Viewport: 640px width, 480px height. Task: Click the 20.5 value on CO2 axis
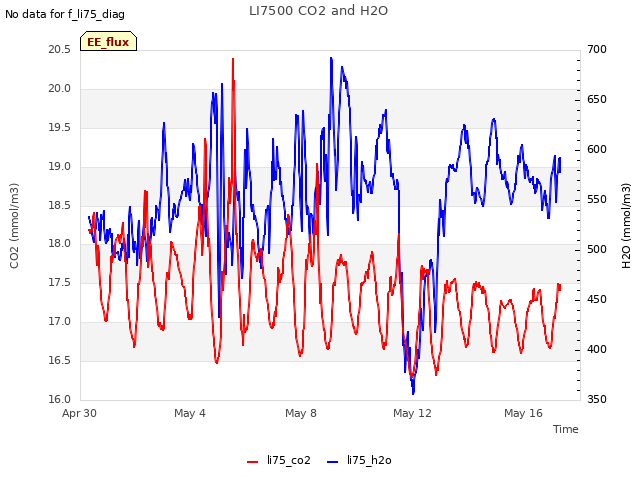[60, 49]
